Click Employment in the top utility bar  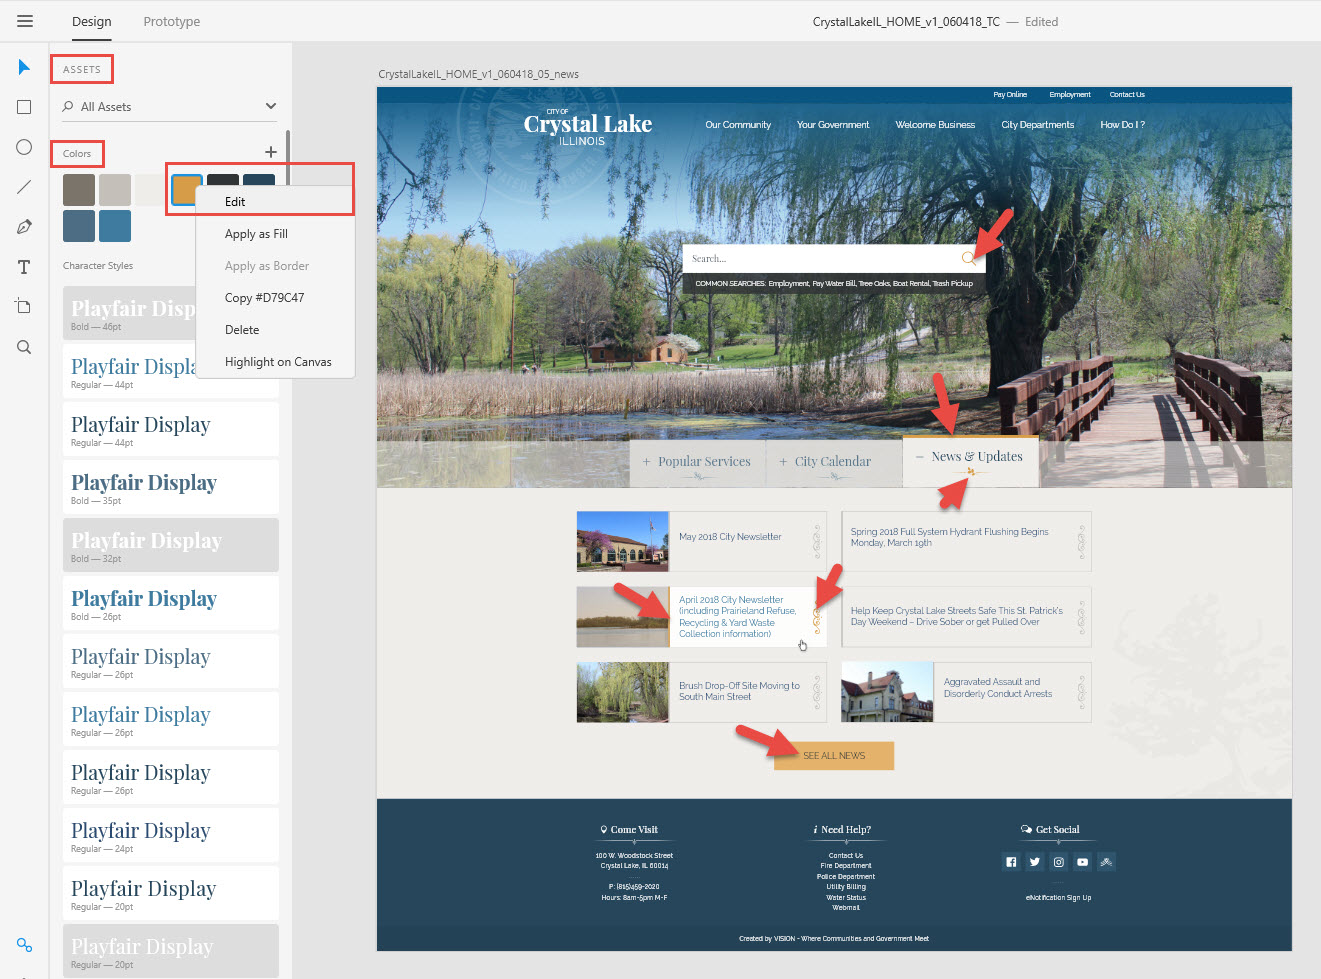point(1070,95)
